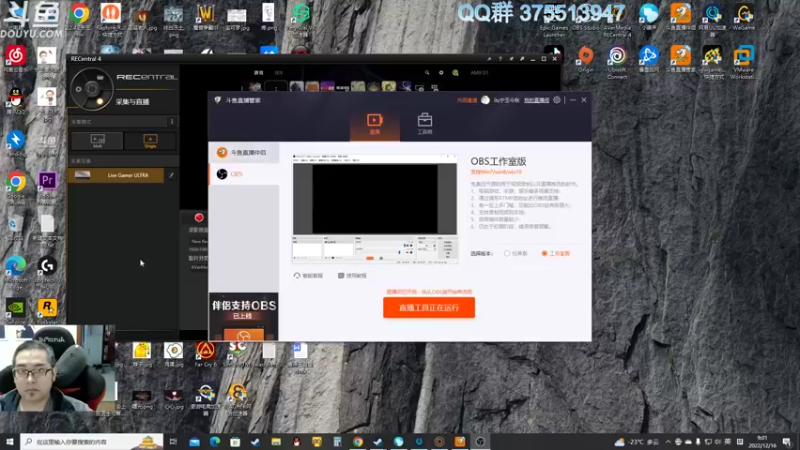This screenshot has height=450, width=800.
Task: Open Epic Games Launcher desktop icon
Action: coord(554,26)
